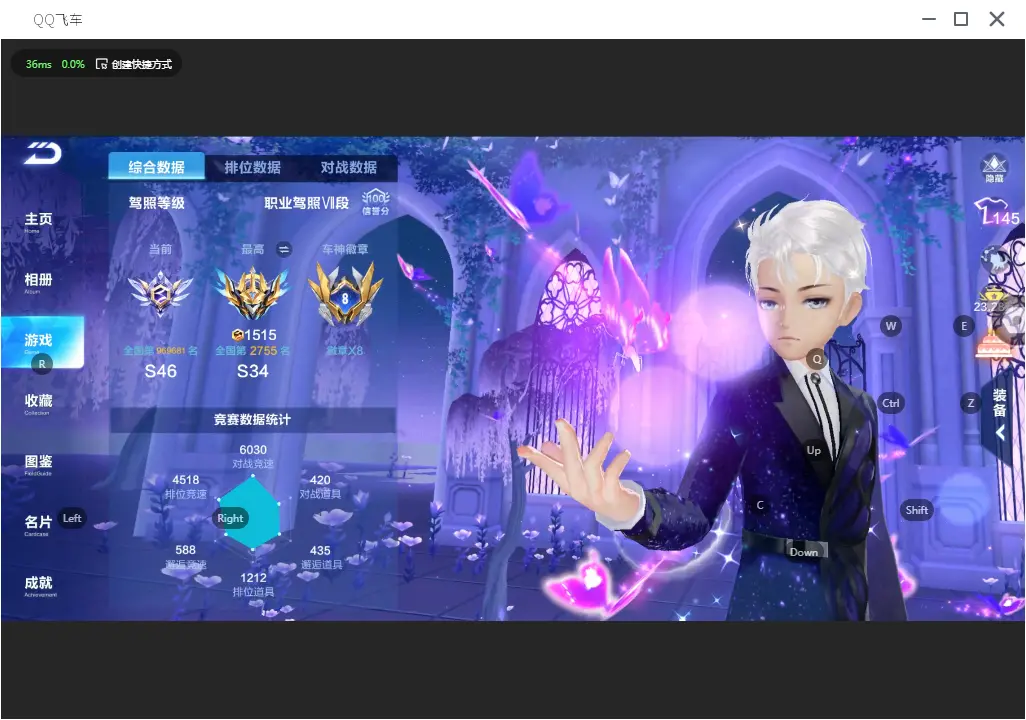Click the crown popularity icon showing 23.2

click(992, 300)
